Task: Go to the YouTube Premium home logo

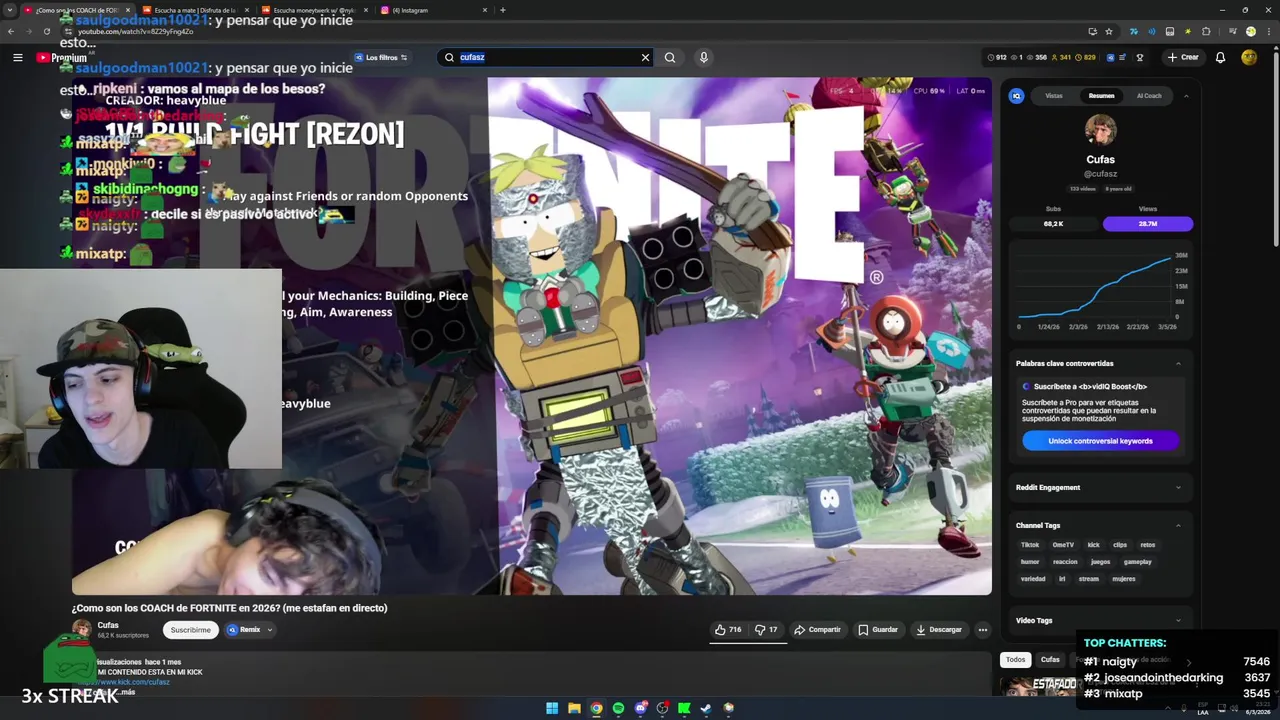Action: pyautogui.click(x=62, y=58)
